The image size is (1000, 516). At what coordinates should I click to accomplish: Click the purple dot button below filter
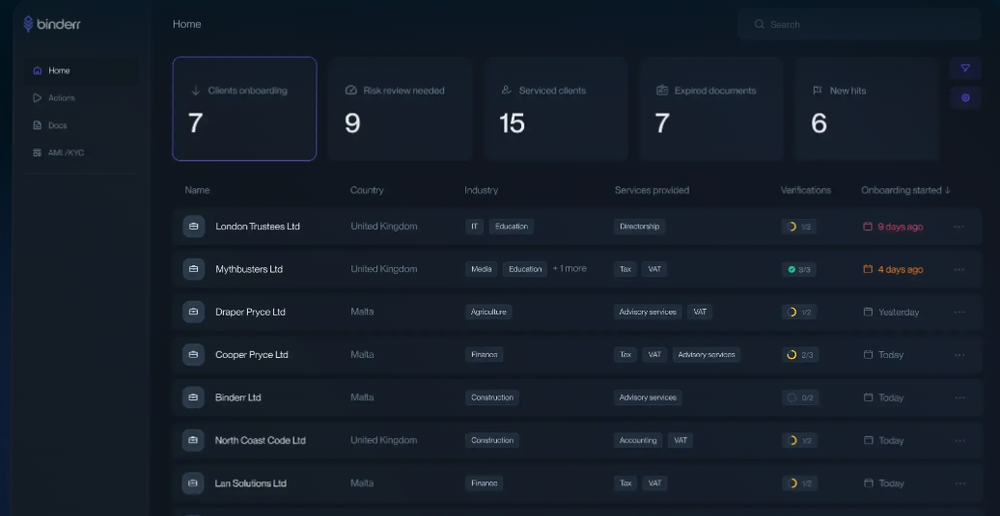[x=965, y=98]
